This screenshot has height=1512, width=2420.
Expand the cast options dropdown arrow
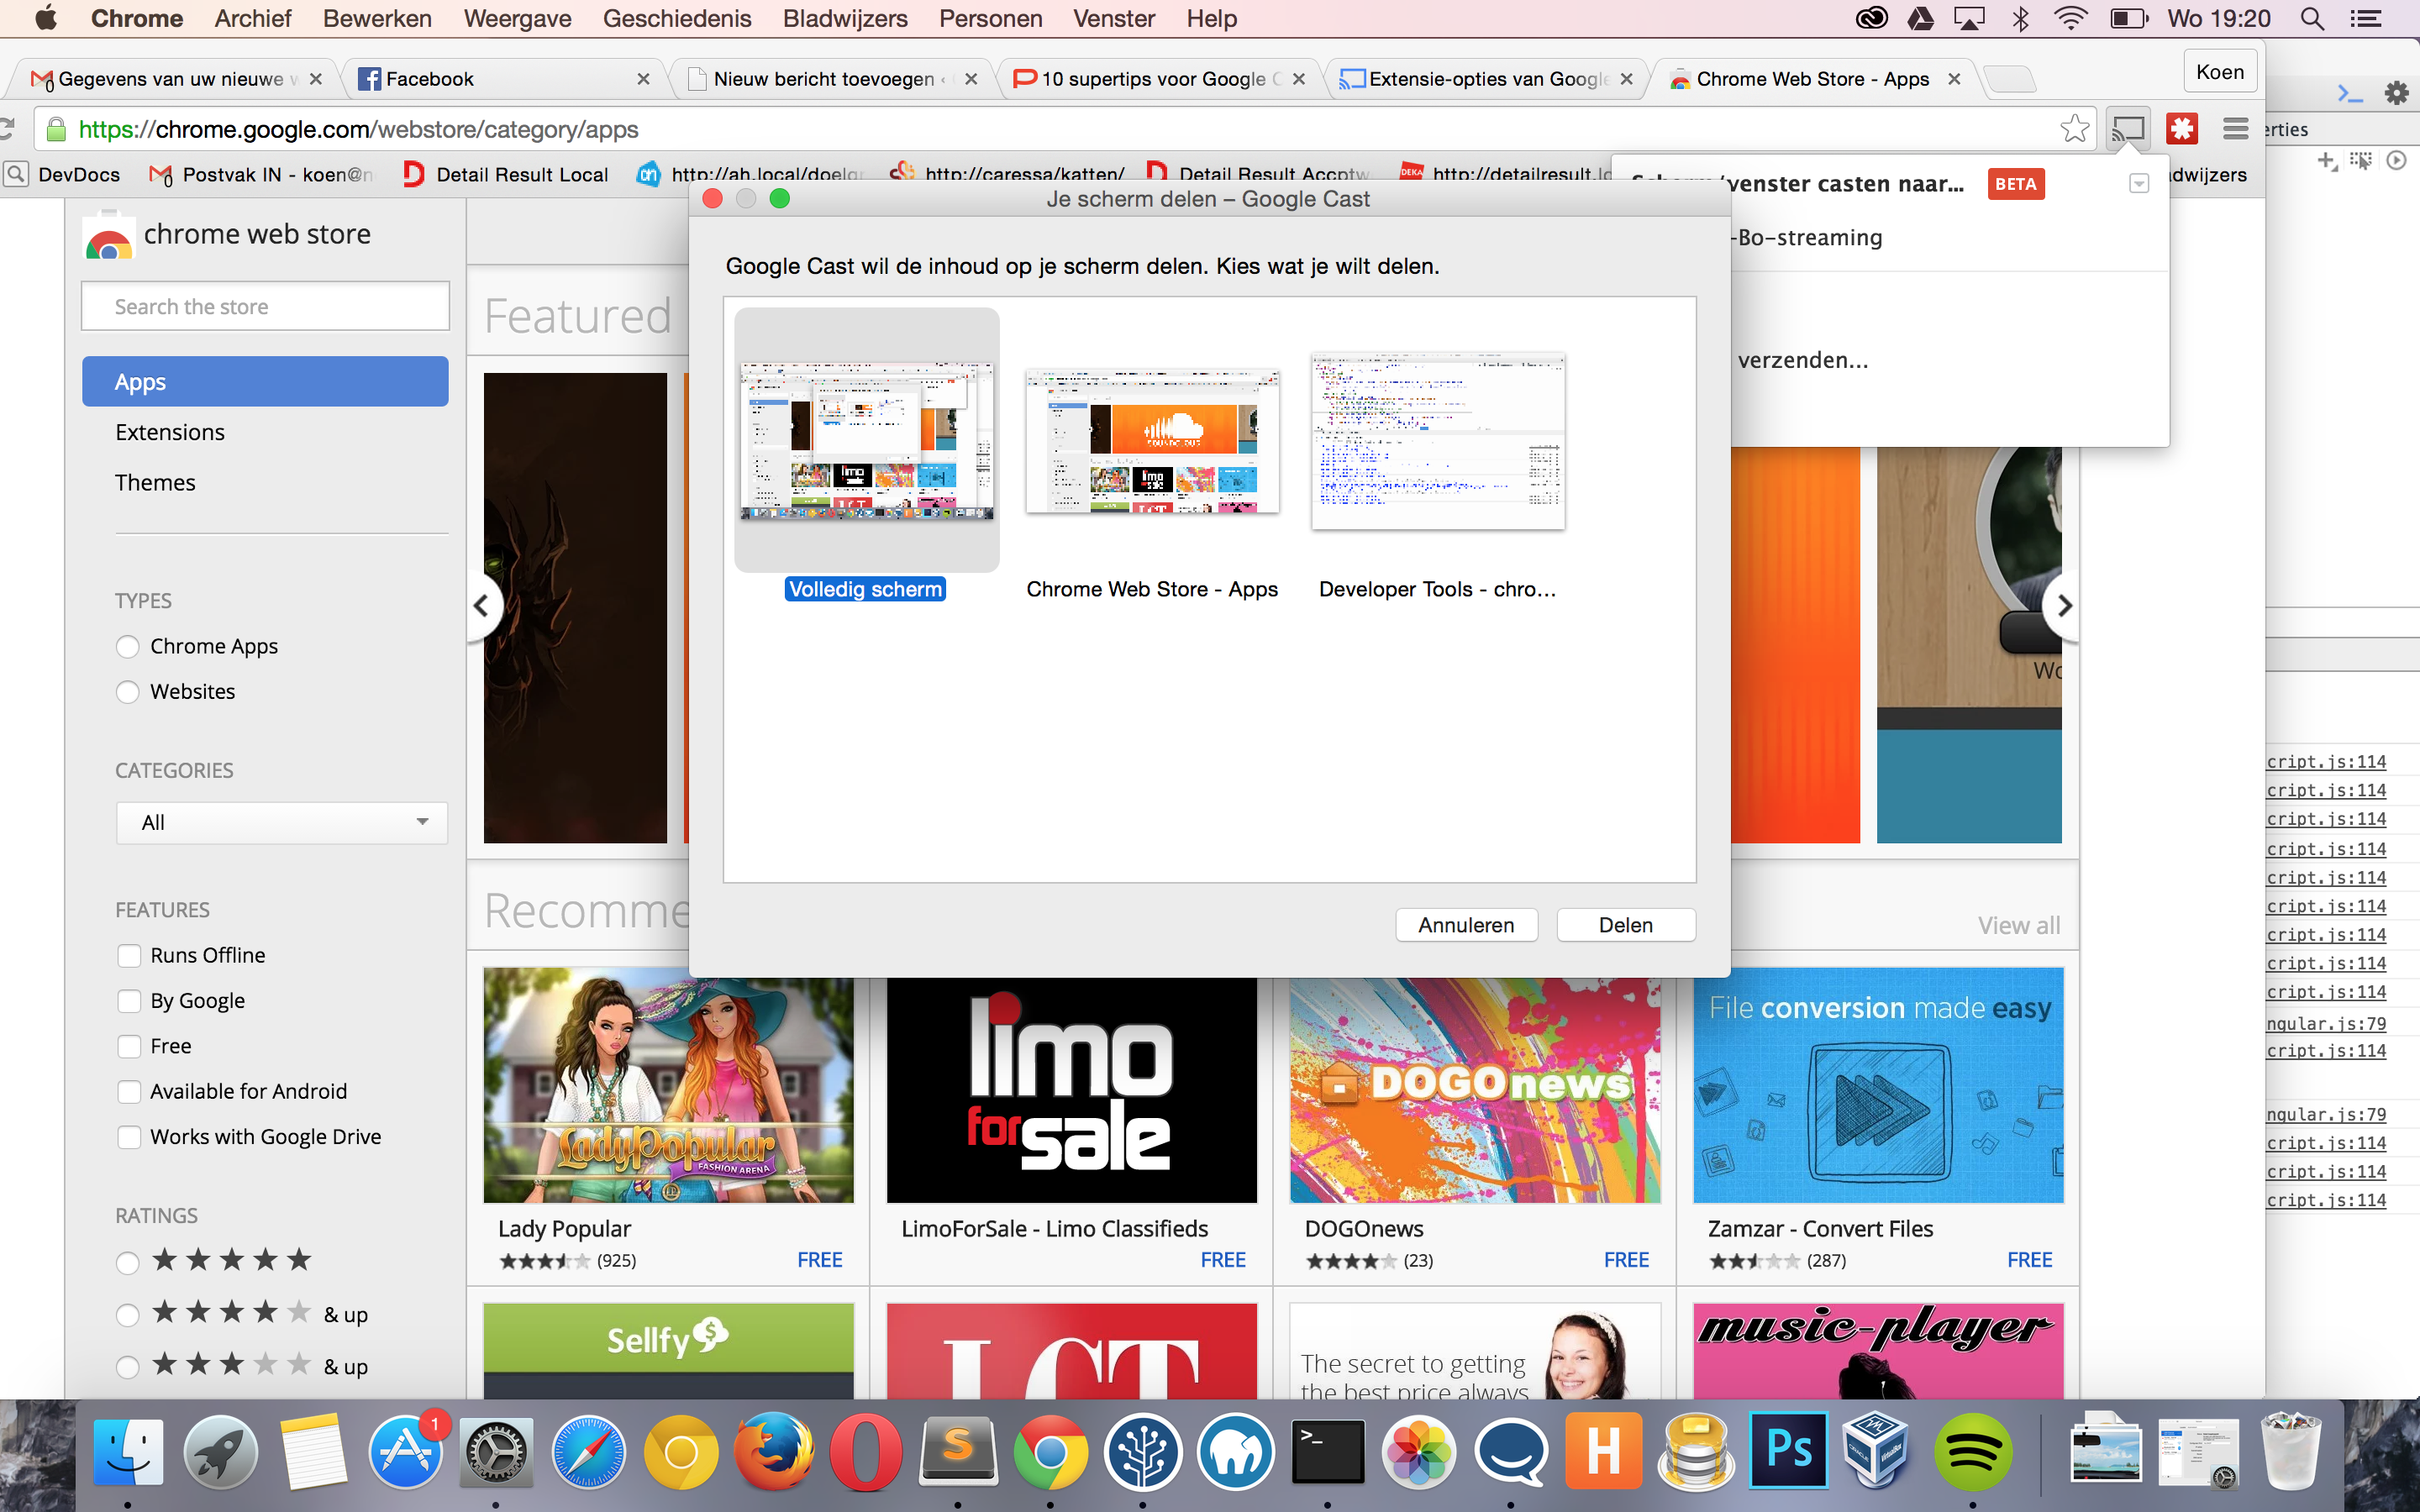coord(2139,184)
